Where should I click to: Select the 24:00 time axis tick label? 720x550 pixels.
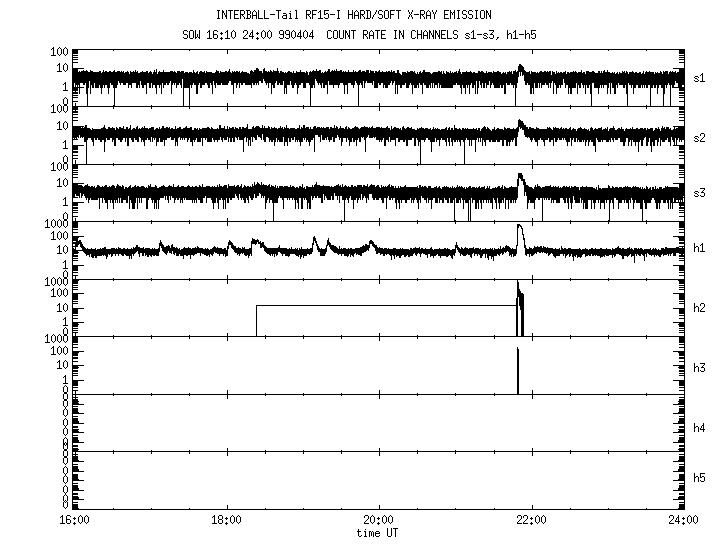pyautogui.click(x=683, y=520)
